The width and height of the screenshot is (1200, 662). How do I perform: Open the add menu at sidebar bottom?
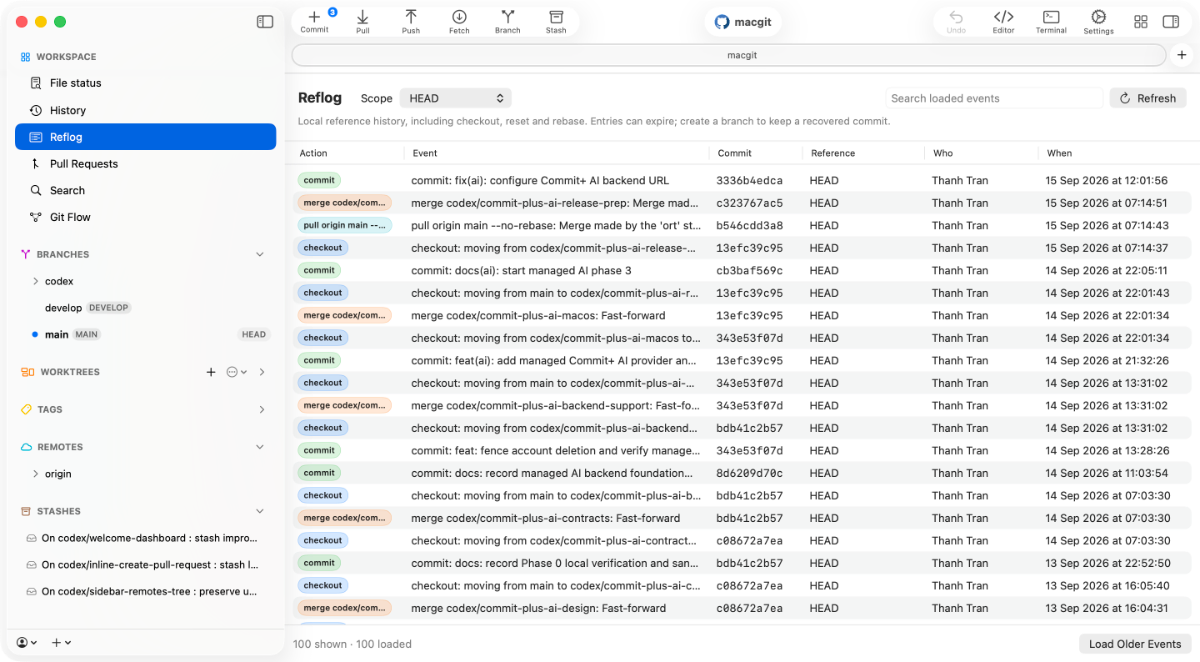pyautogui.click(x=61, y=642)
